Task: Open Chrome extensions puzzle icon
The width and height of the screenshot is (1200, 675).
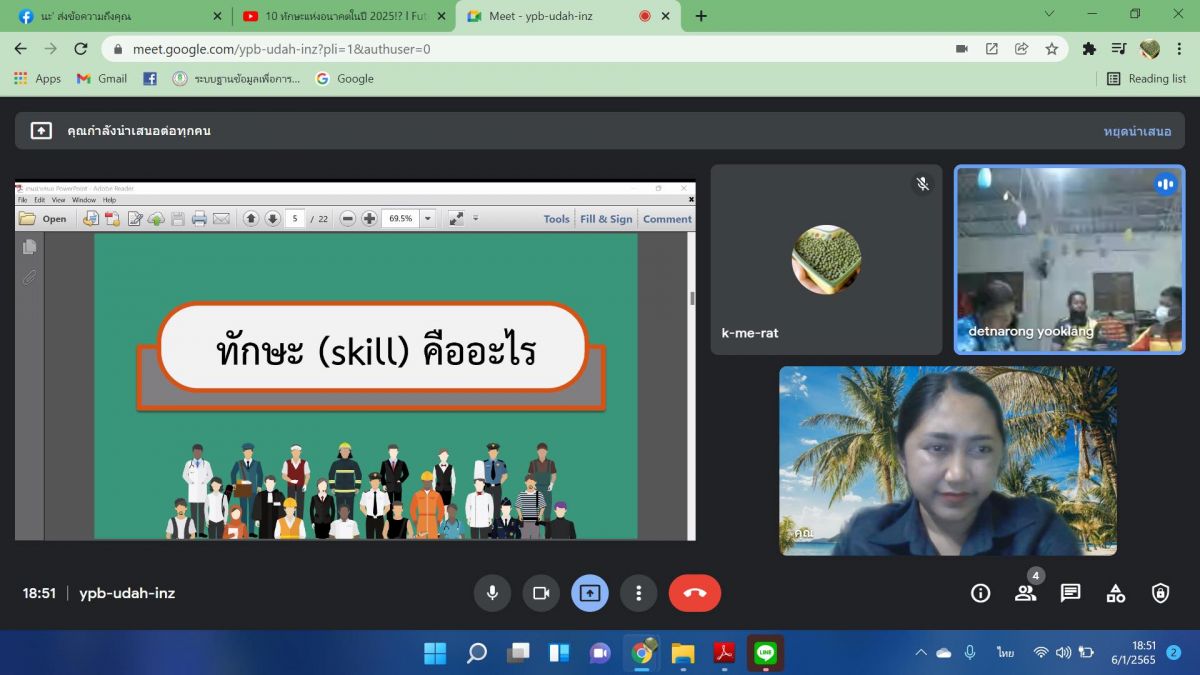Action: point(1089,48)
